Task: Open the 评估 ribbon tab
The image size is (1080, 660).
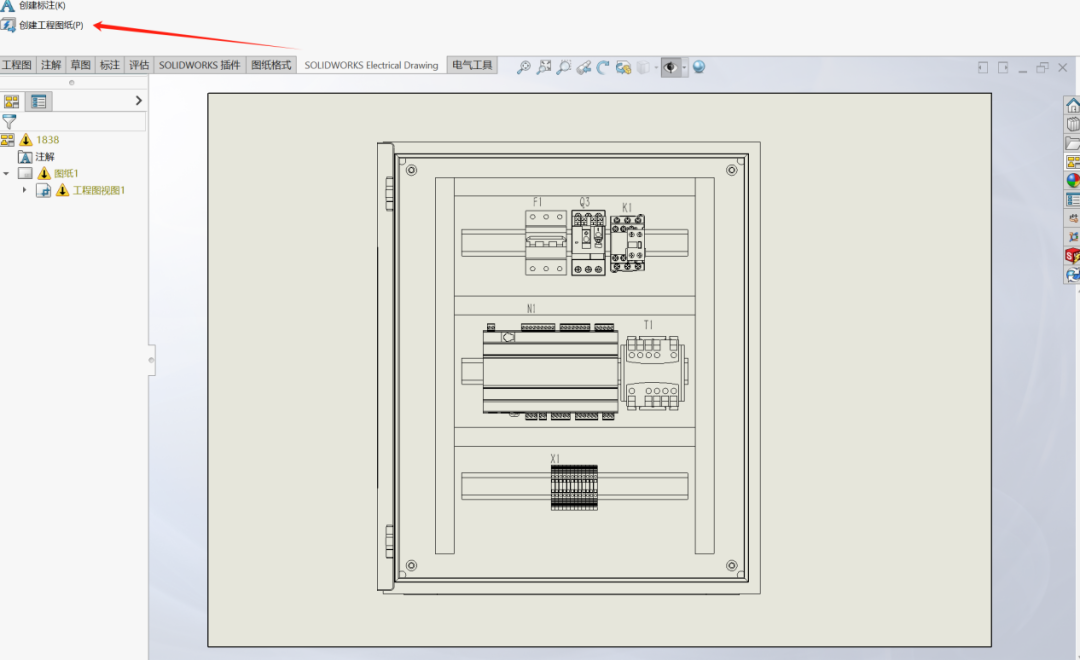Action: coord(139,64)
